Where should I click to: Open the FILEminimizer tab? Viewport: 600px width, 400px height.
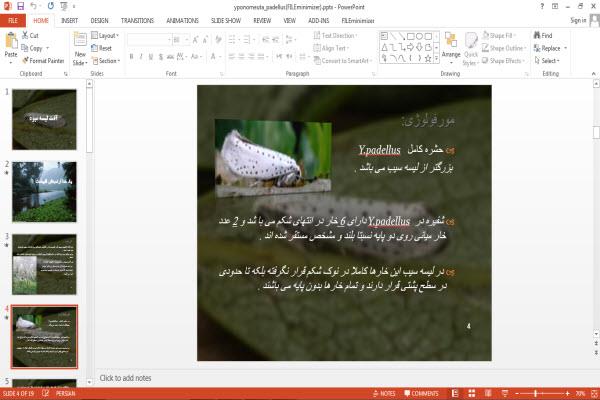pos(357,20)
